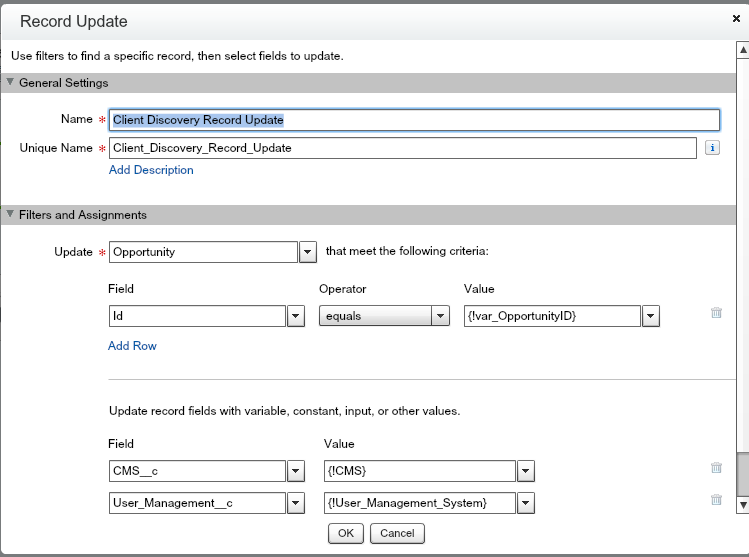Expand the {!CMS} value dropdown

(x=526, y=471)
